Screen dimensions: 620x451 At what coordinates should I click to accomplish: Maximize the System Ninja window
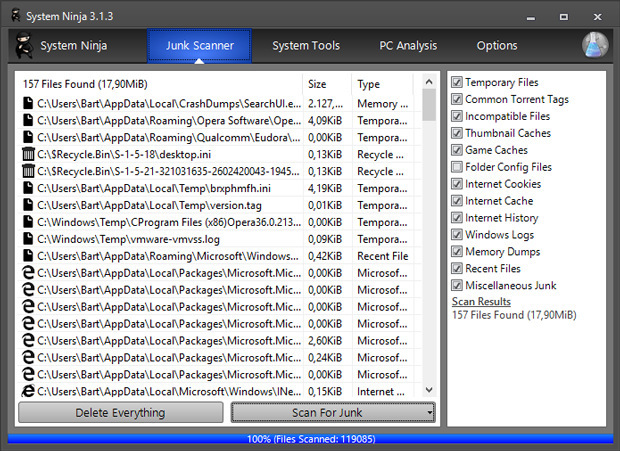[x=564, y=17]
